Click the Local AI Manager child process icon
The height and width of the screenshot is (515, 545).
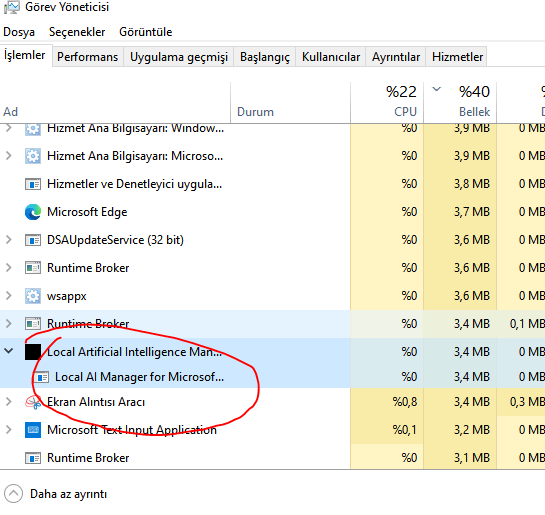pos(41,377)
